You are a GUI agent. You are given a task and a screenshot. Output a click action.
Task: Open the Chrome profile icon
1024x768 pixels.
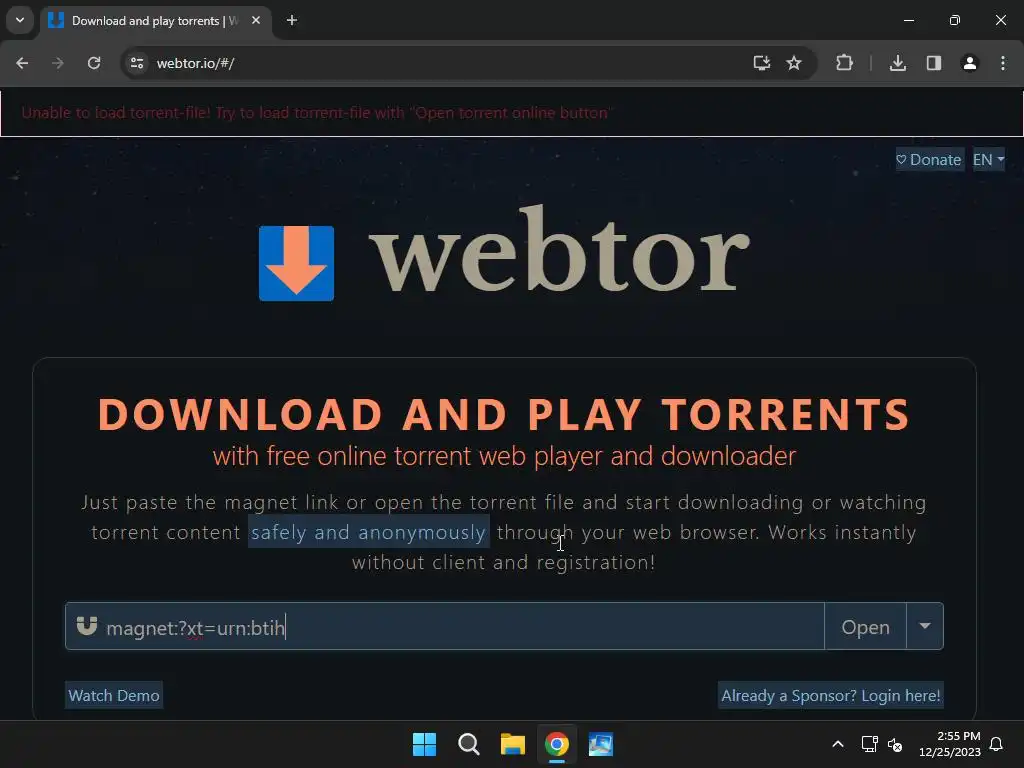pyautogui.click(x=970, y=63)
